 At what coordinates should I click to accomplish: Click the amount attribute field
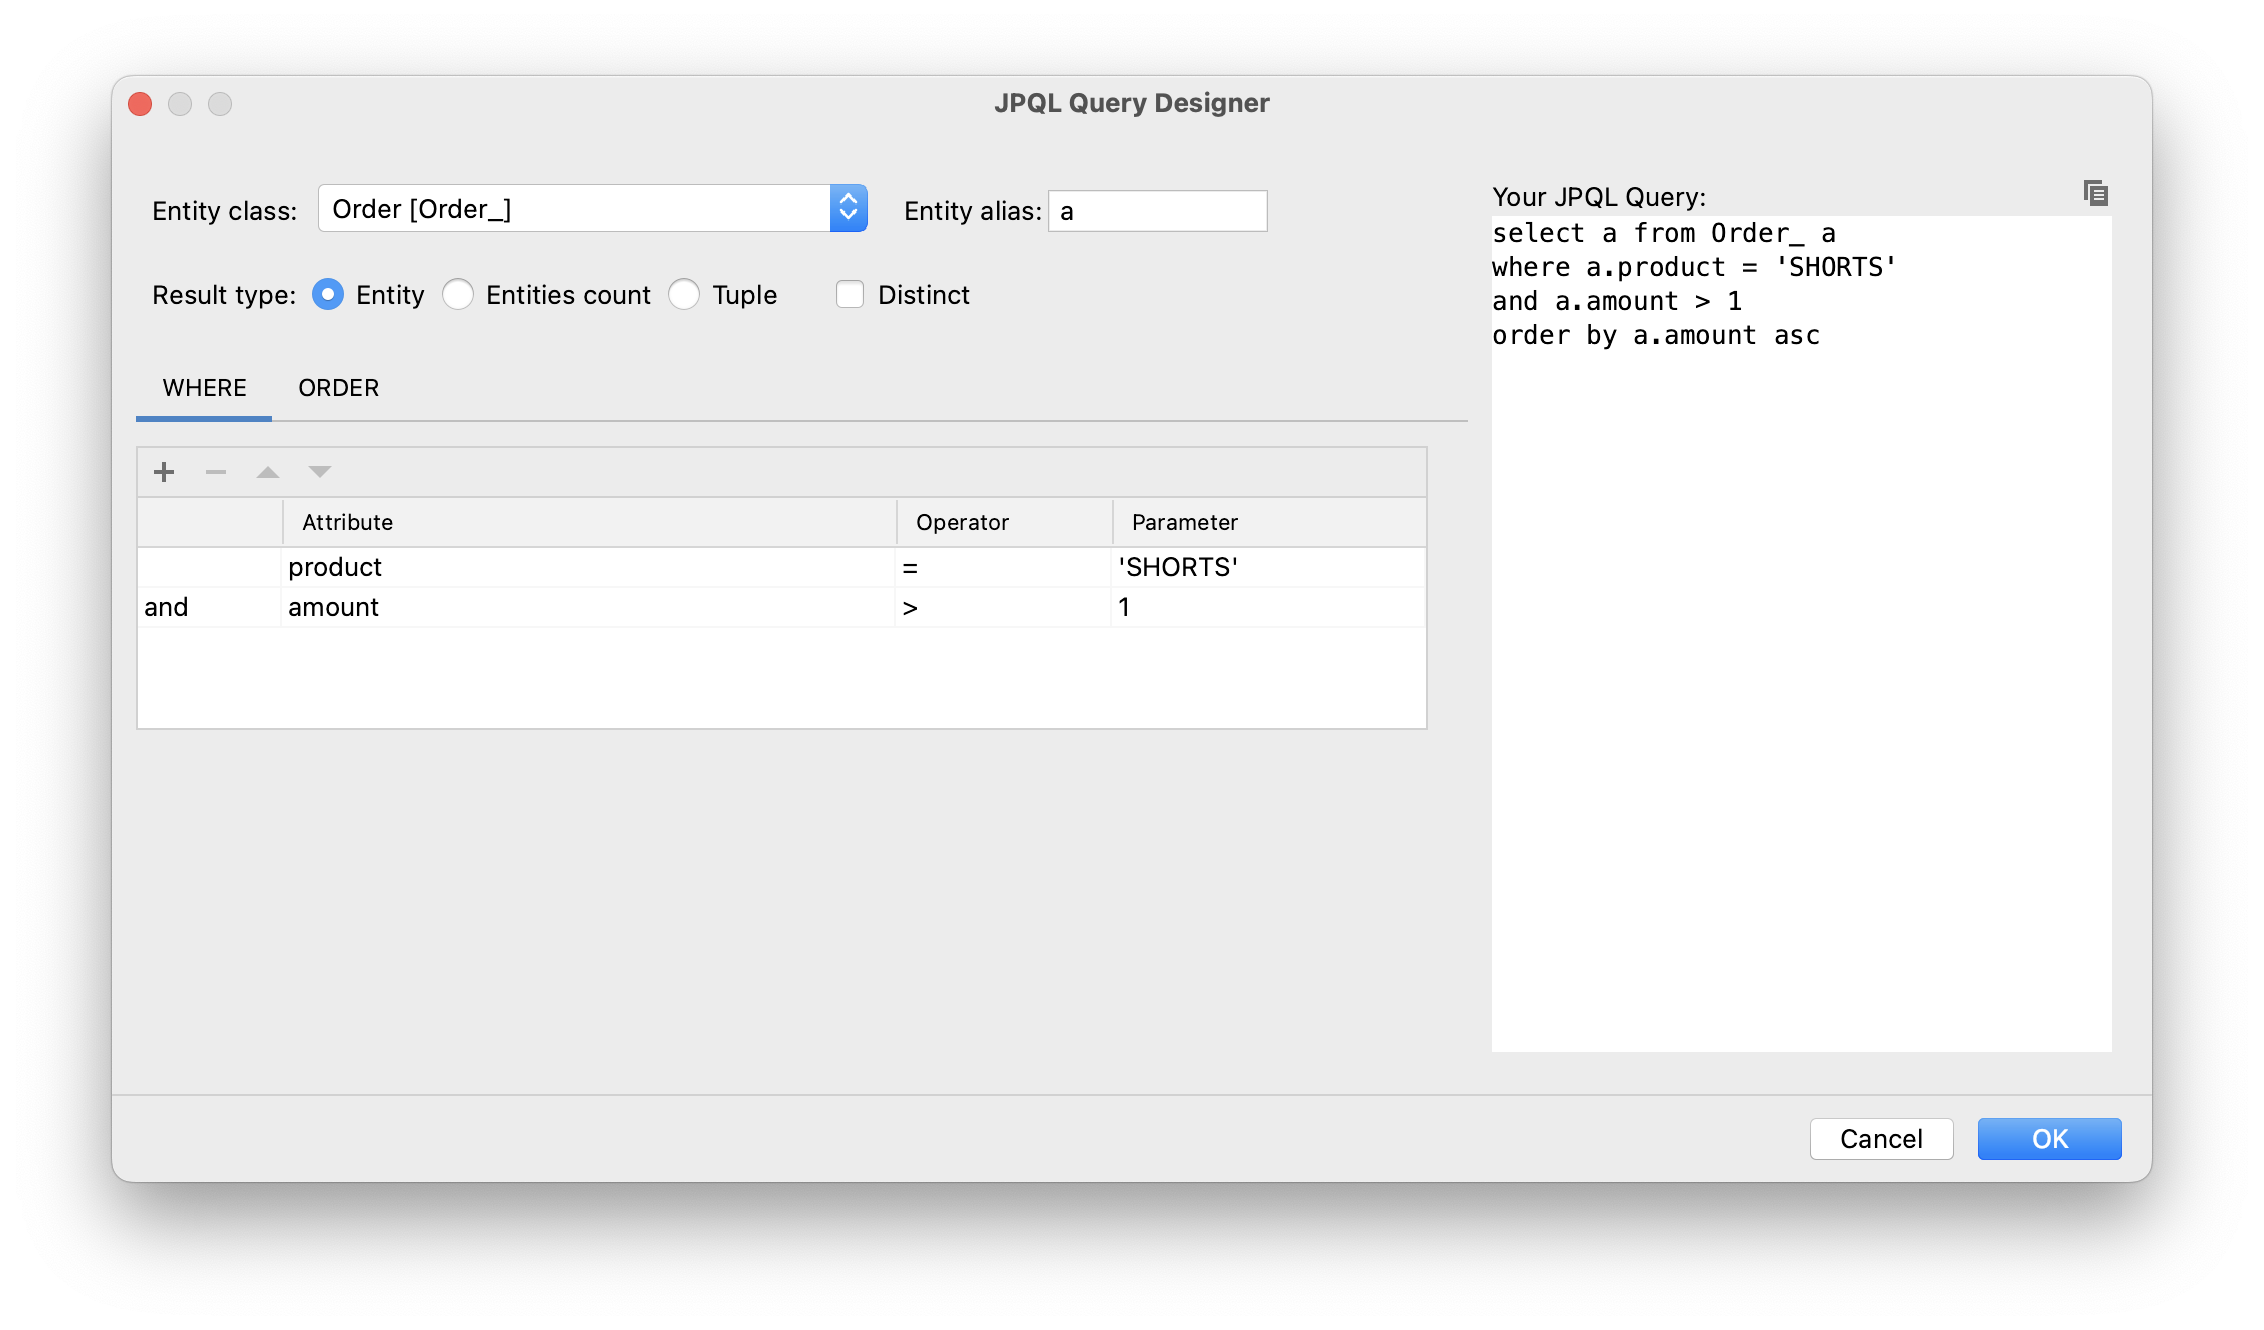[331, 606]
